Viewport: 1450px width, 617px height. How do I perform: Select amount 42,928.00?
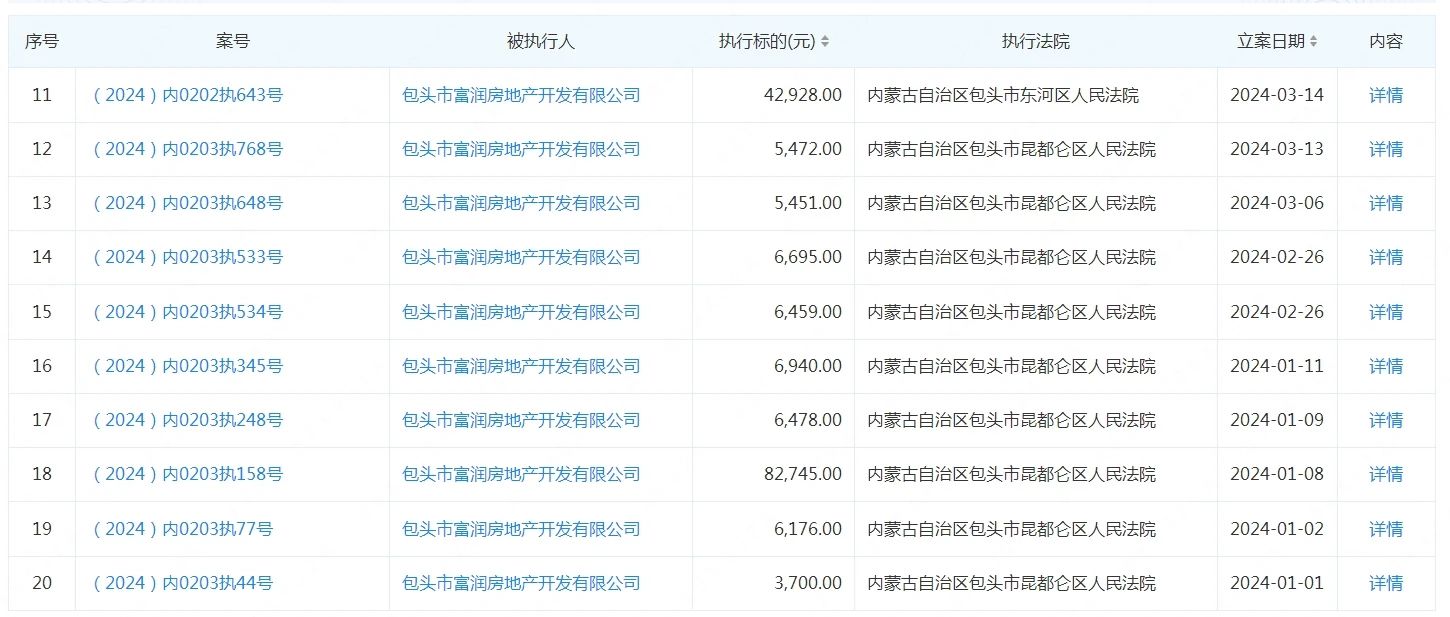802,95
